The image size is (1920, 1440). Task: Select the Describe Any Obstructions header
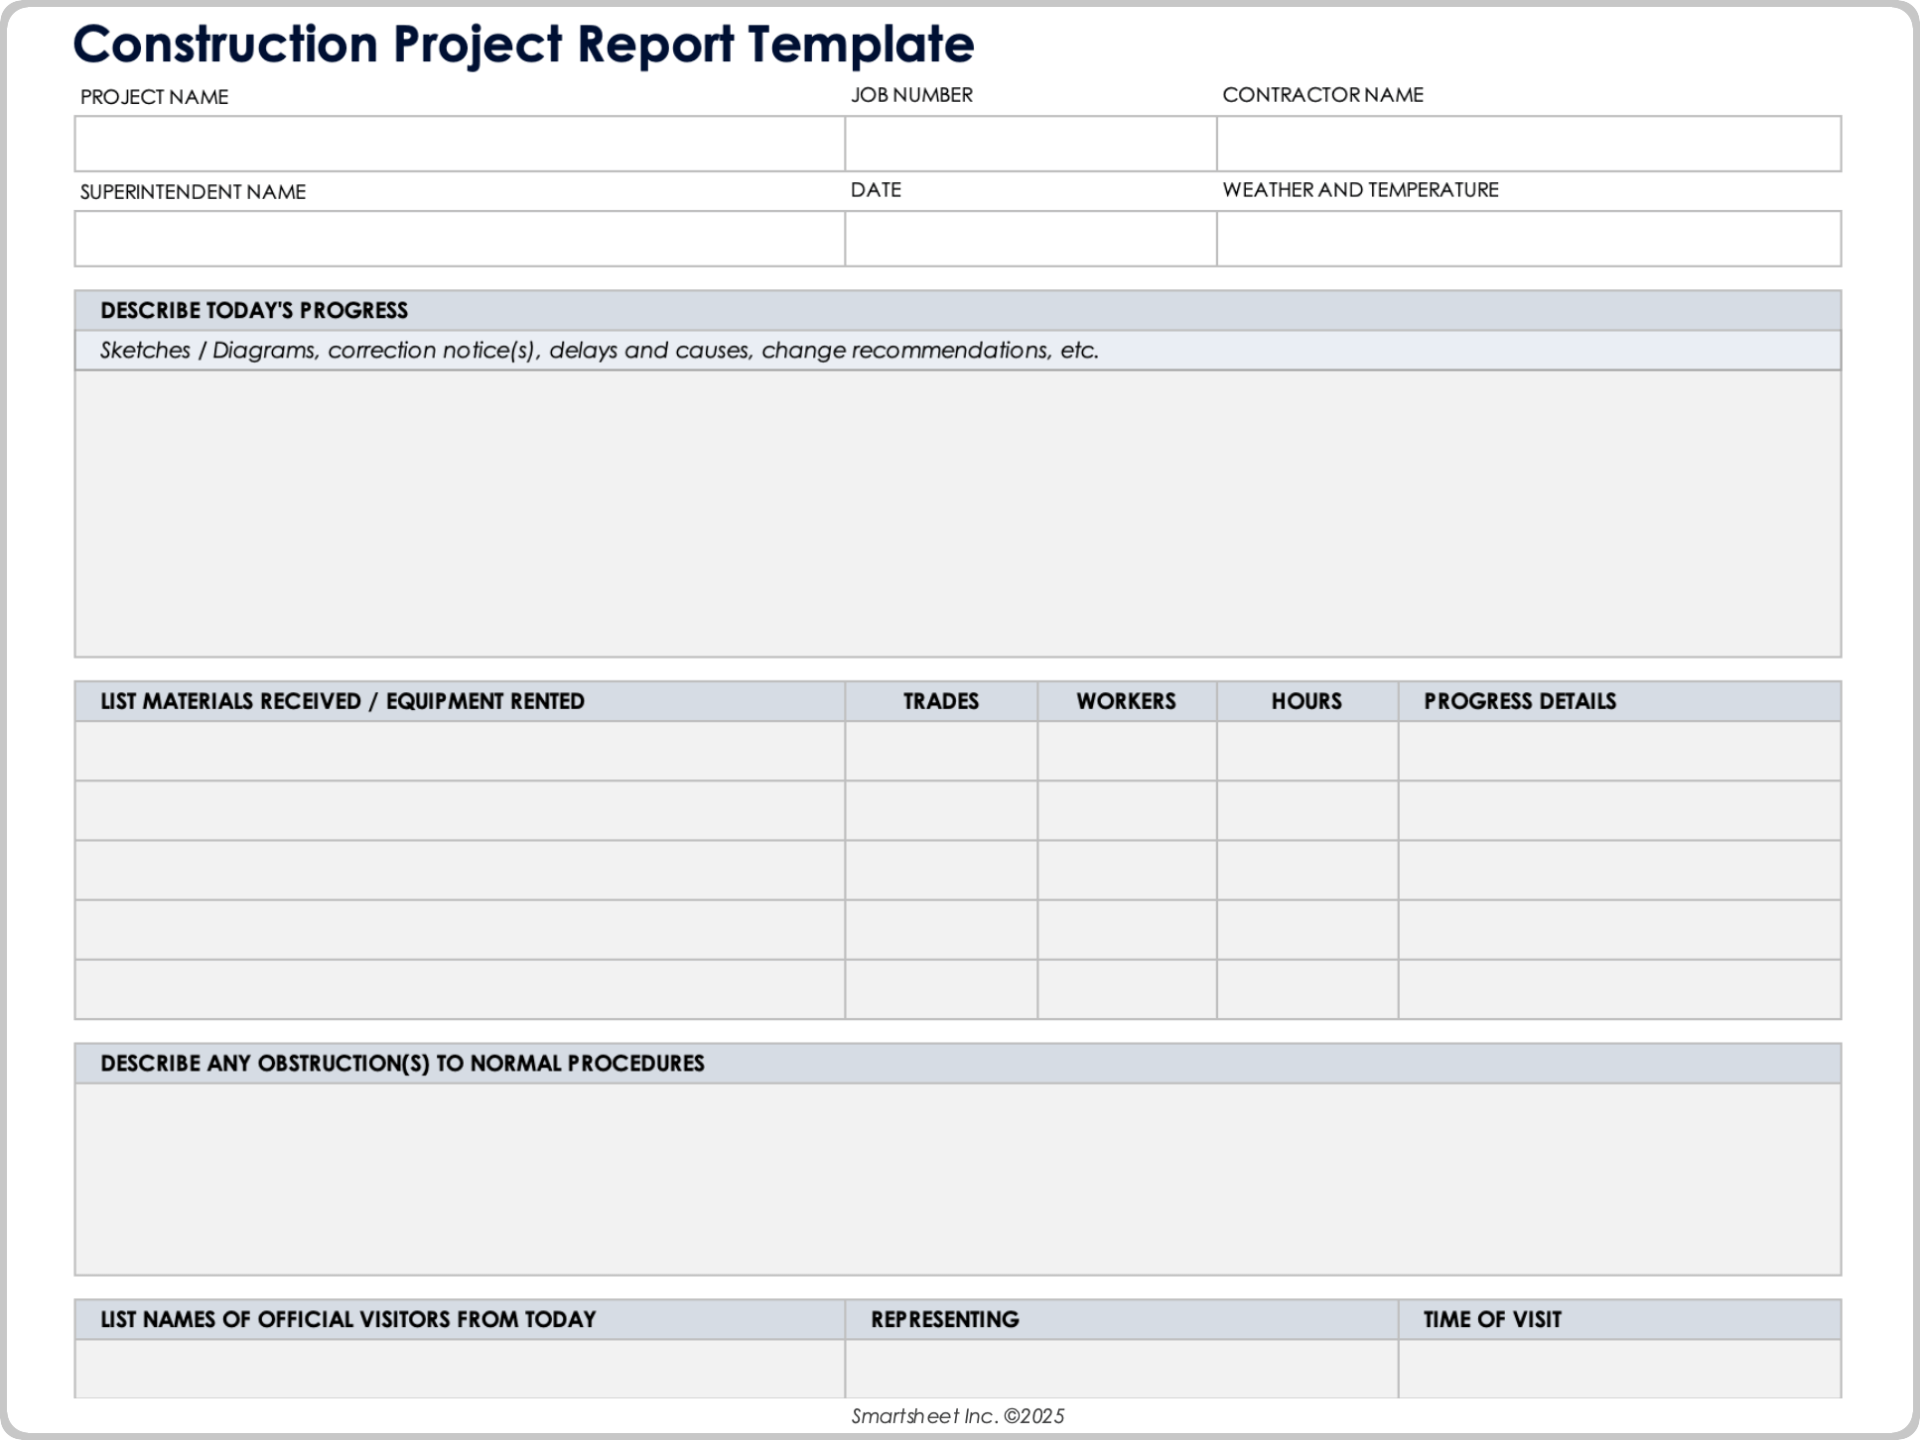pyautogui.click(x=402, y=1063)
